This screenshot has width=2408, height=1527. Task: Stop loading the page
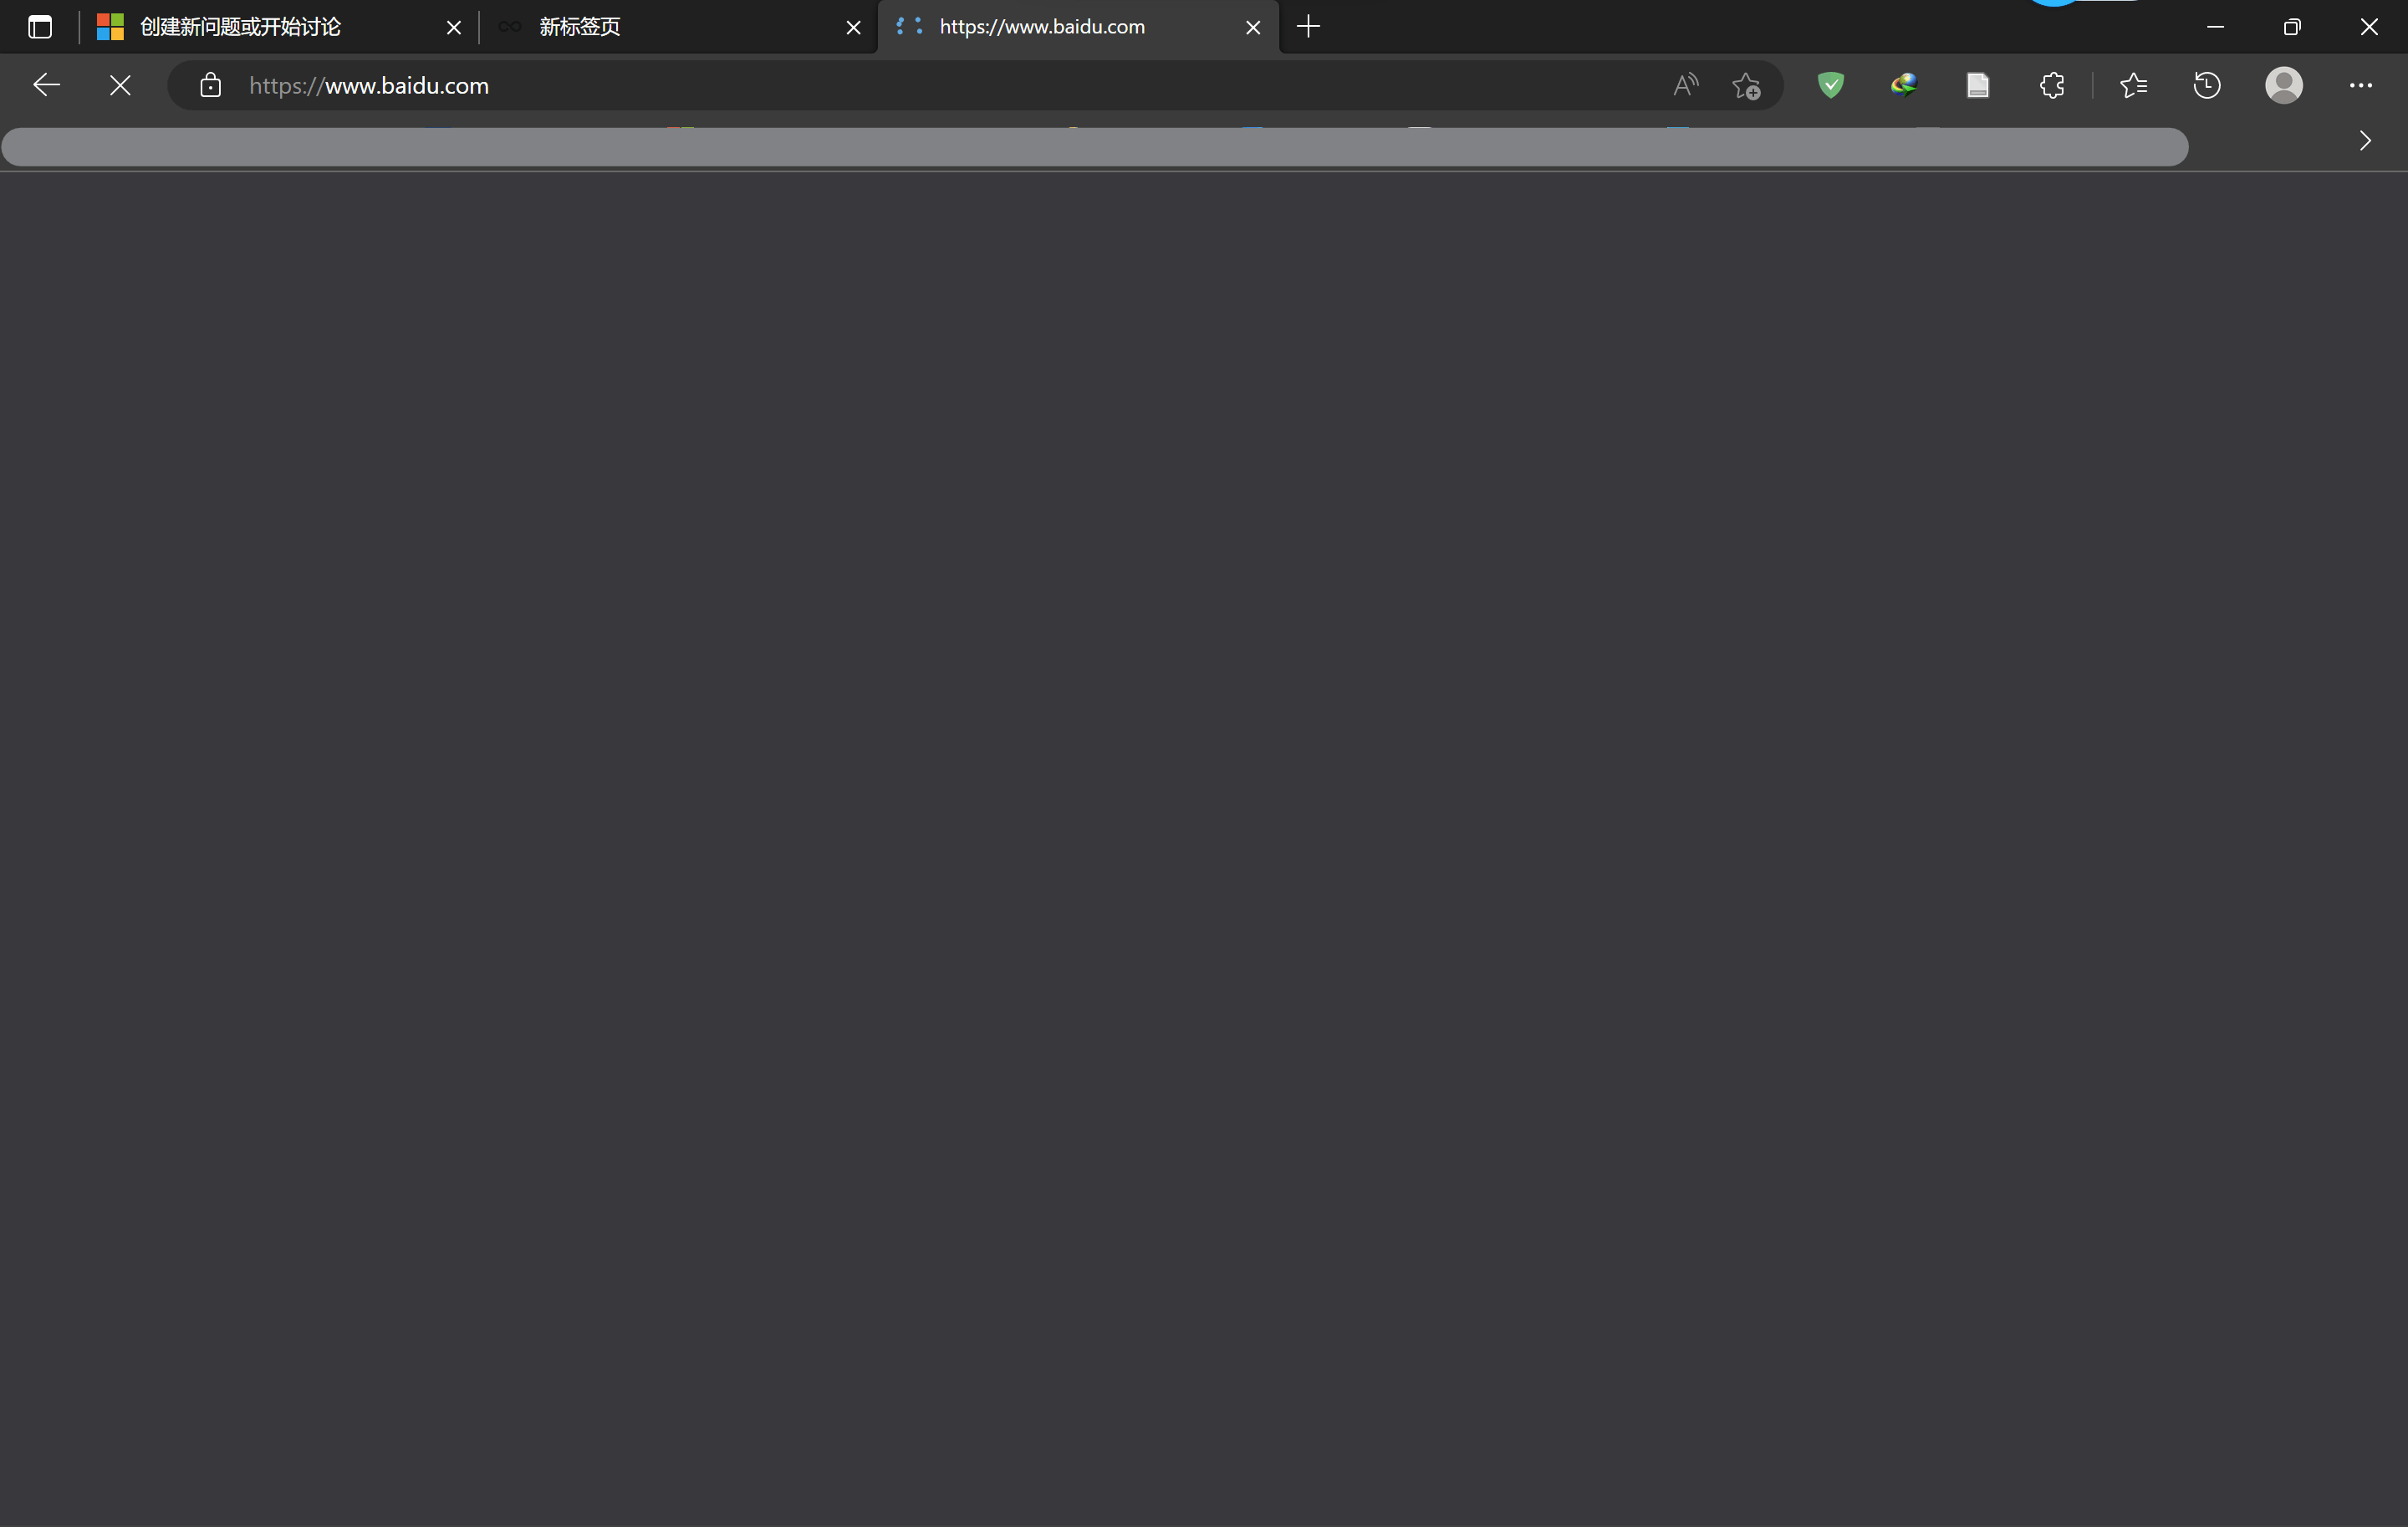tap(120, 86)
